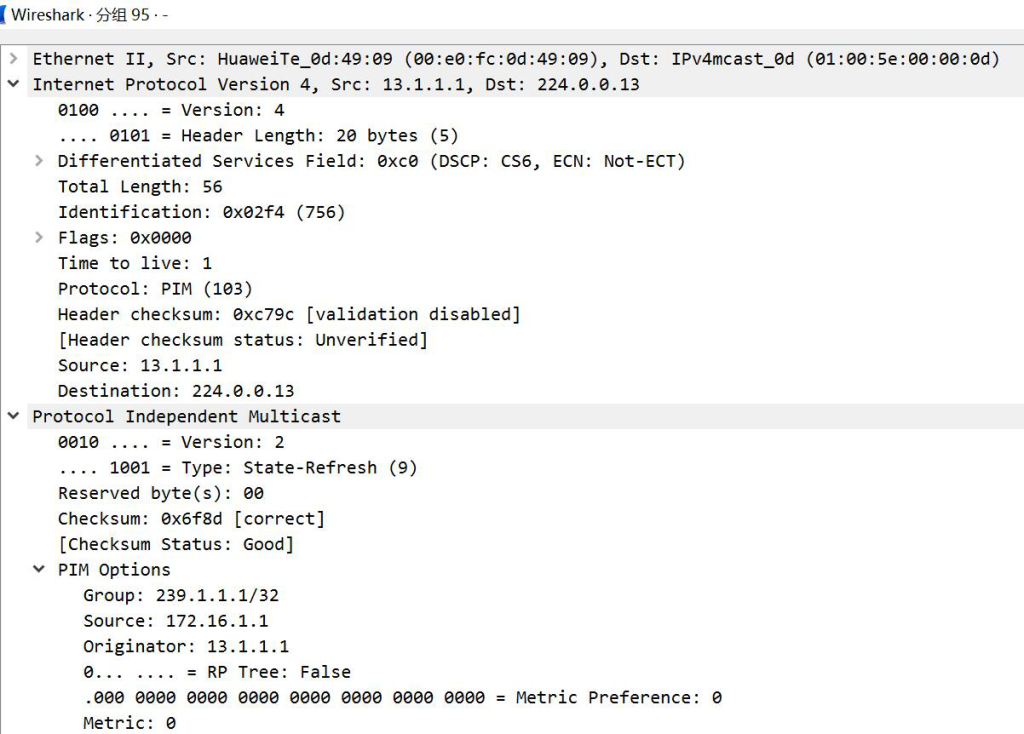Viewport: 1024px width, 734px height.
Task: Collapse the PIM Options subtree
Action: (39, 569)
